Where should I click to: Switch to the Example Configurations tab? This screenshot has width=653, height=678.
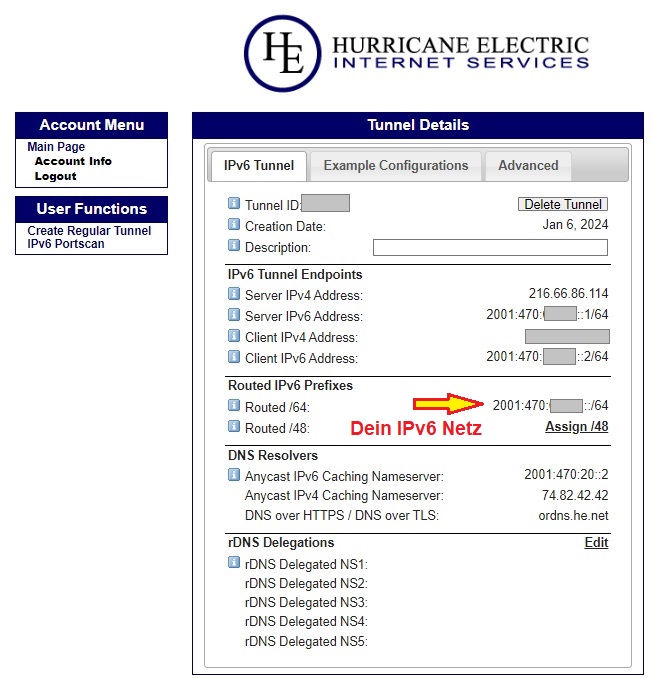click(395, 165)
